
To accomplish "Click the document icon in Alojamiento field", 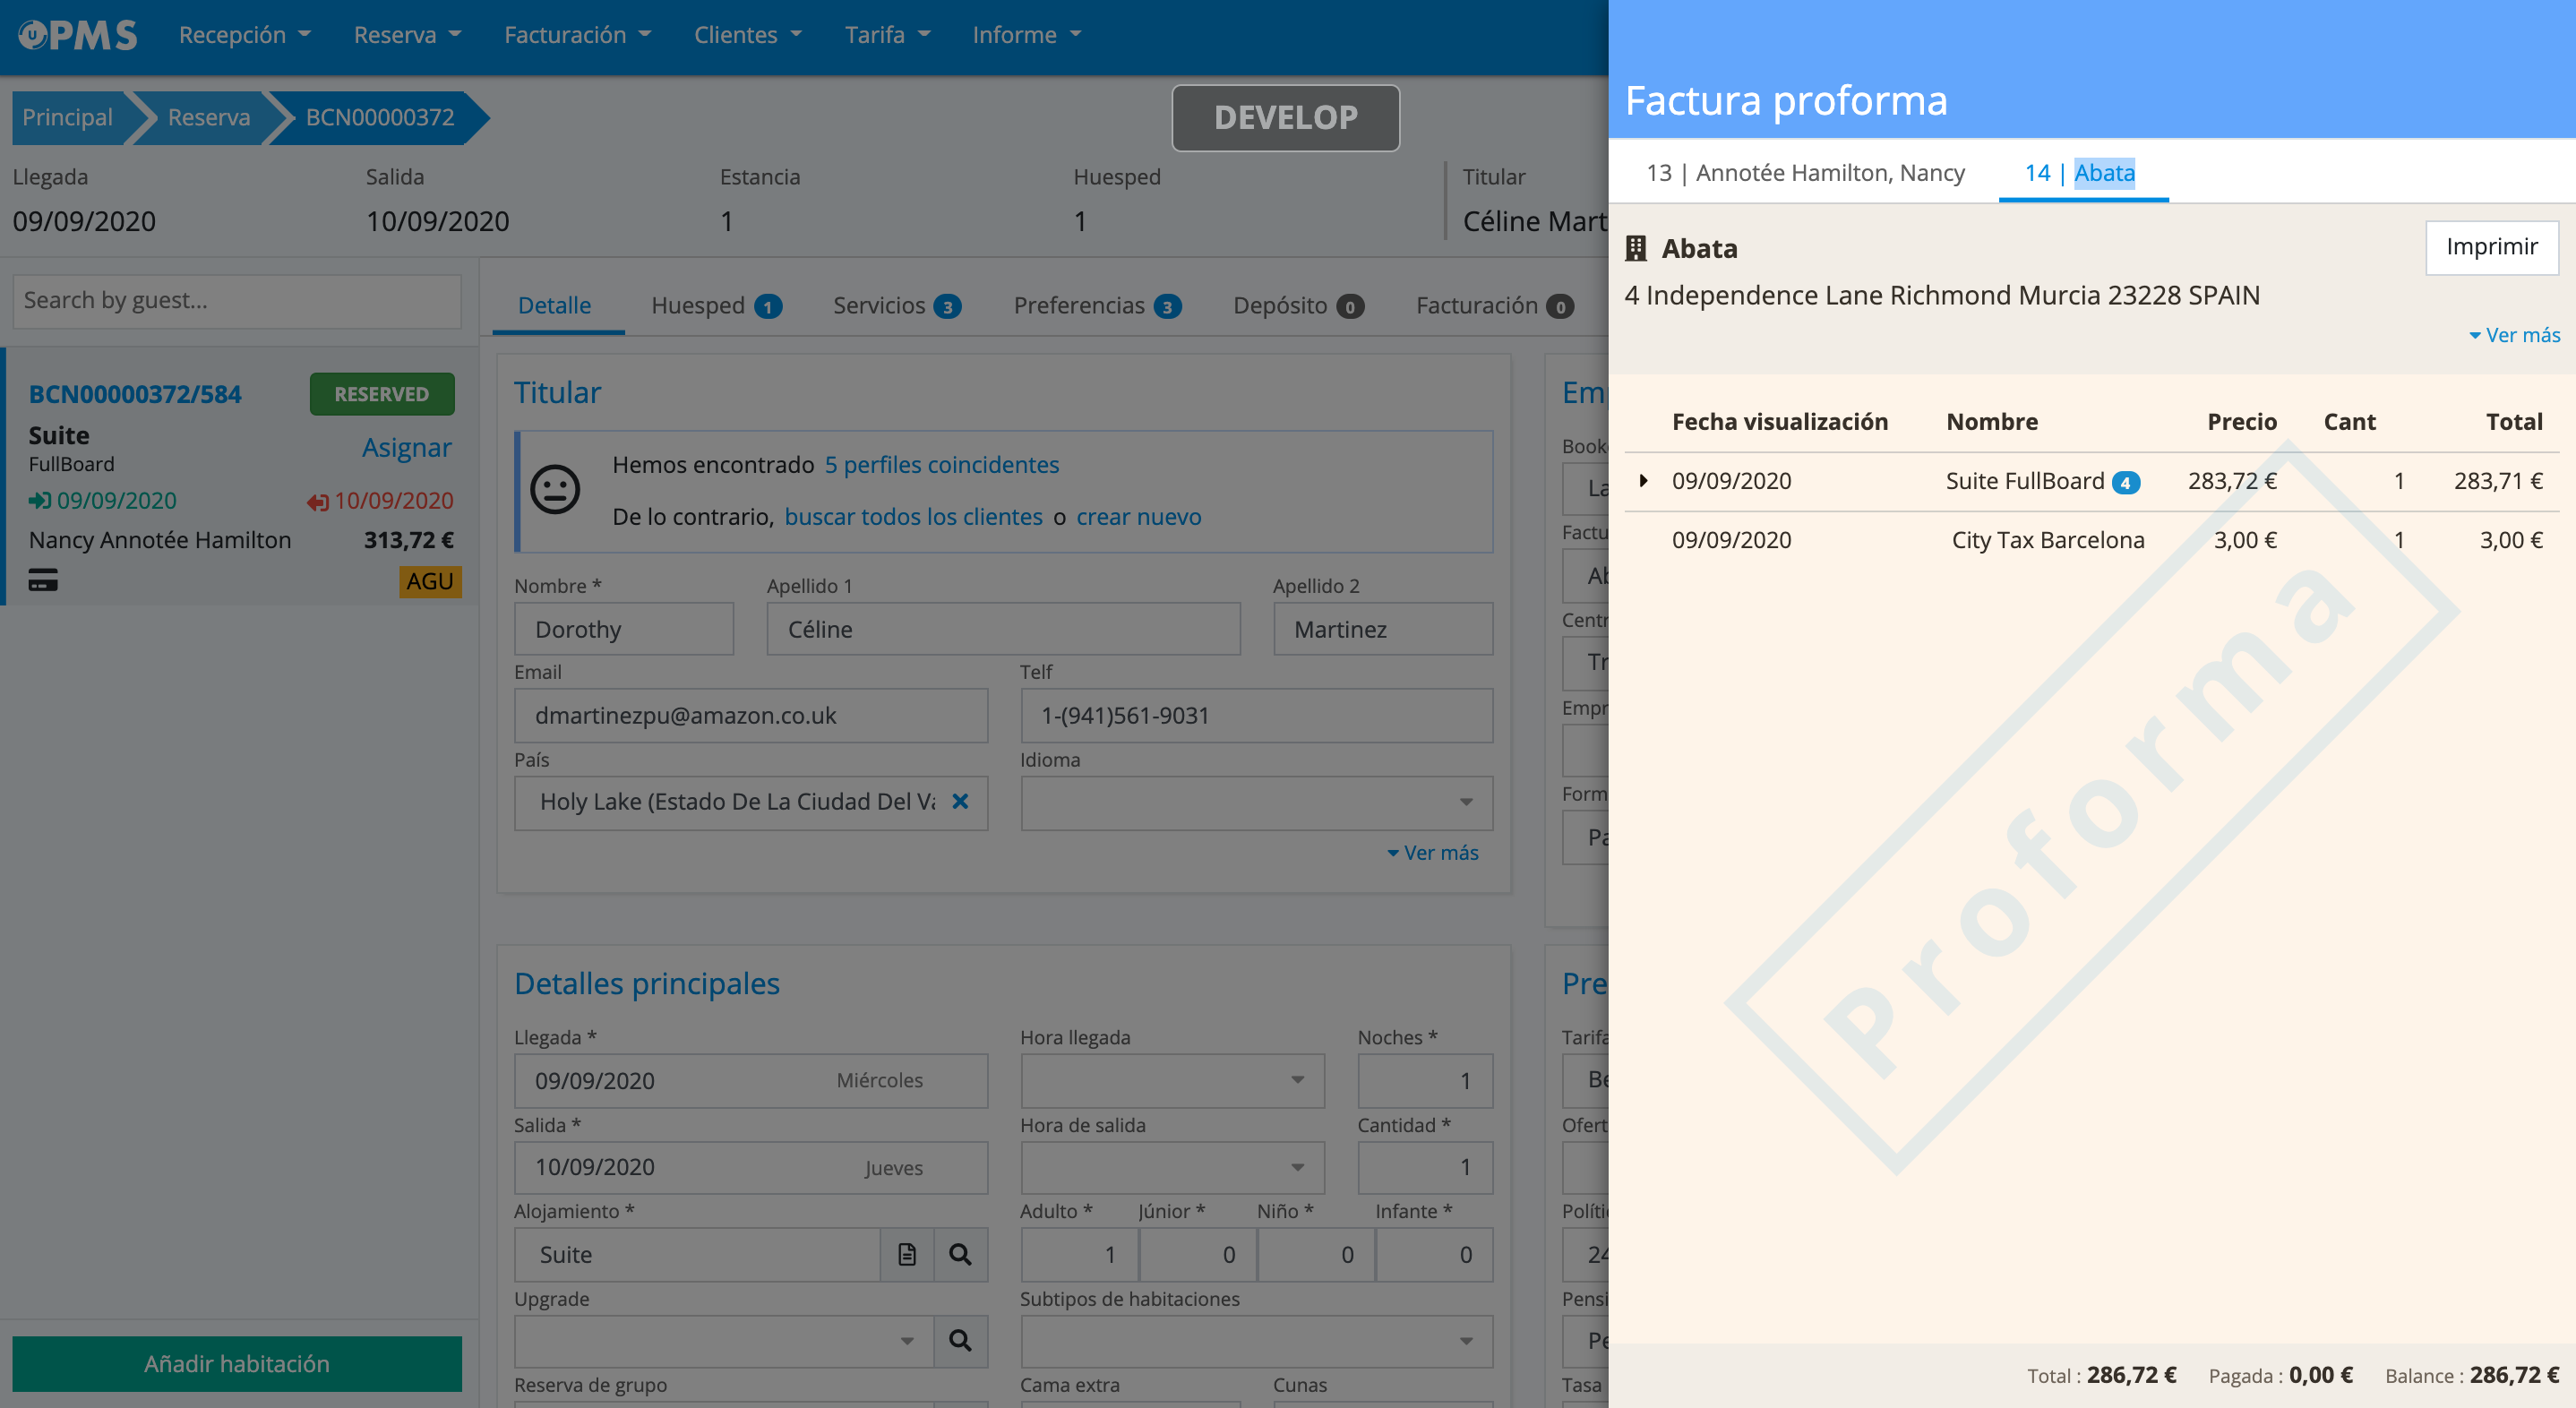I will click(907, 1254).
